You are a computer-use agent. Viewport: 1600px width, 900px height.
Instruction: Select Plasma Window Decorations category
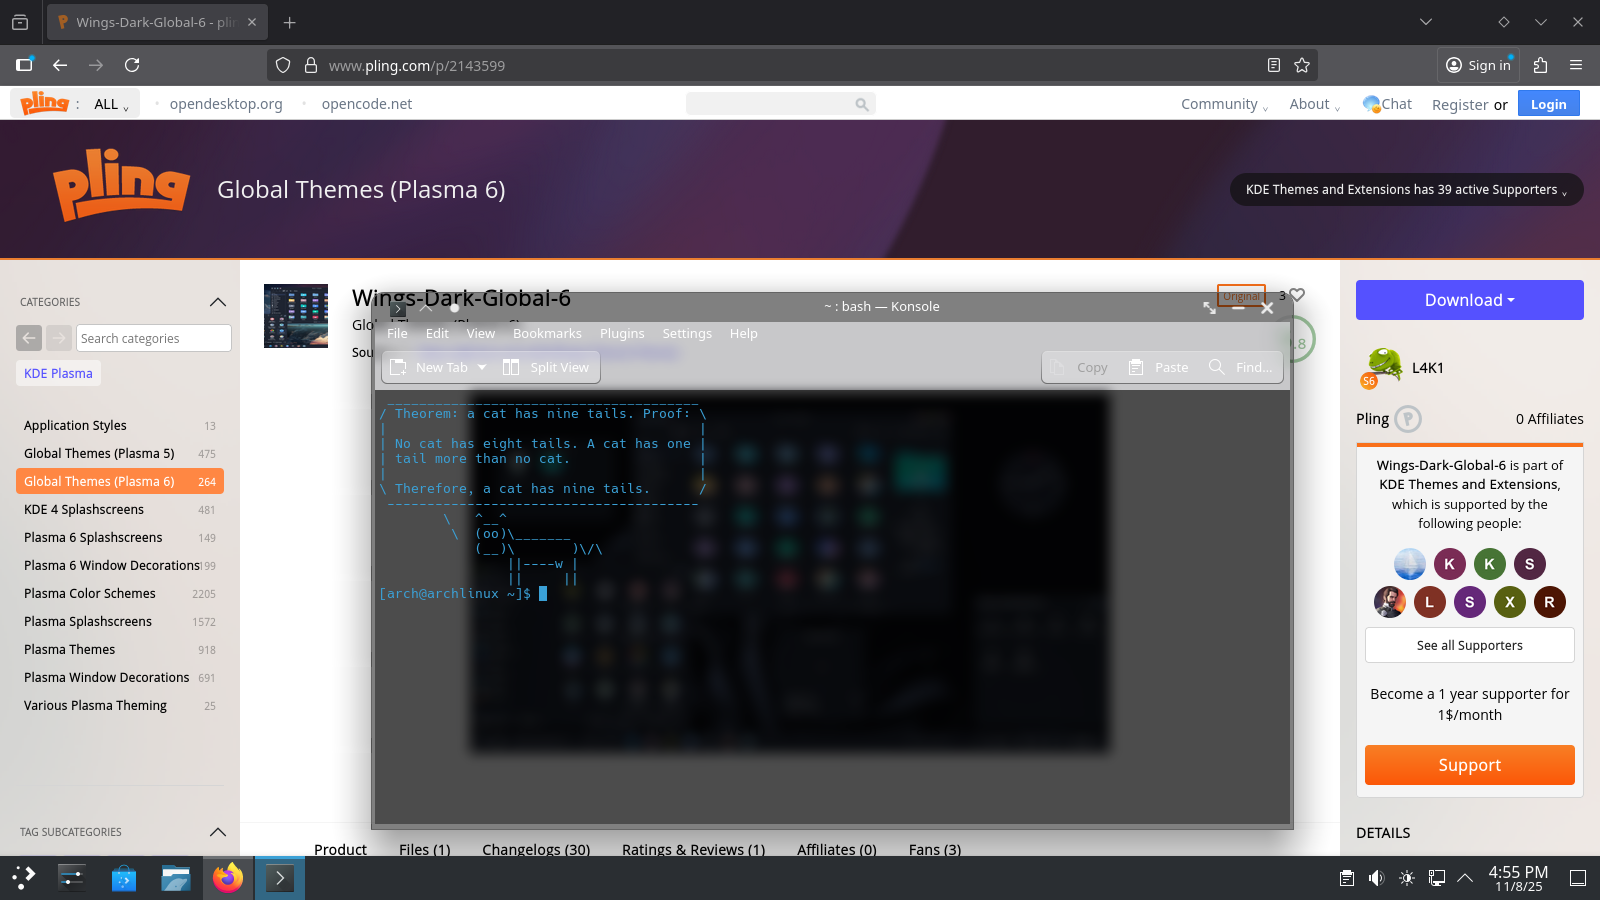pos(120,677)
